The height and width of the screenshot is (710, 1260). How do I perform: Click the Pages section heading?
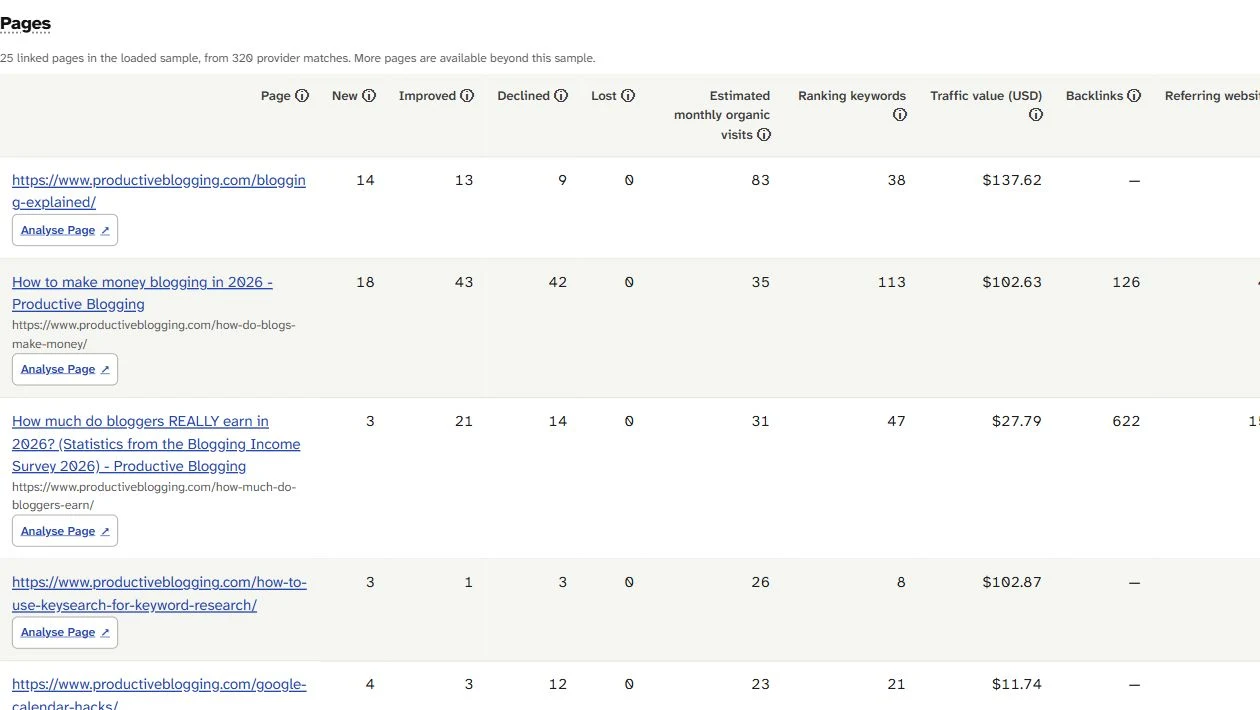coord(25,23)
